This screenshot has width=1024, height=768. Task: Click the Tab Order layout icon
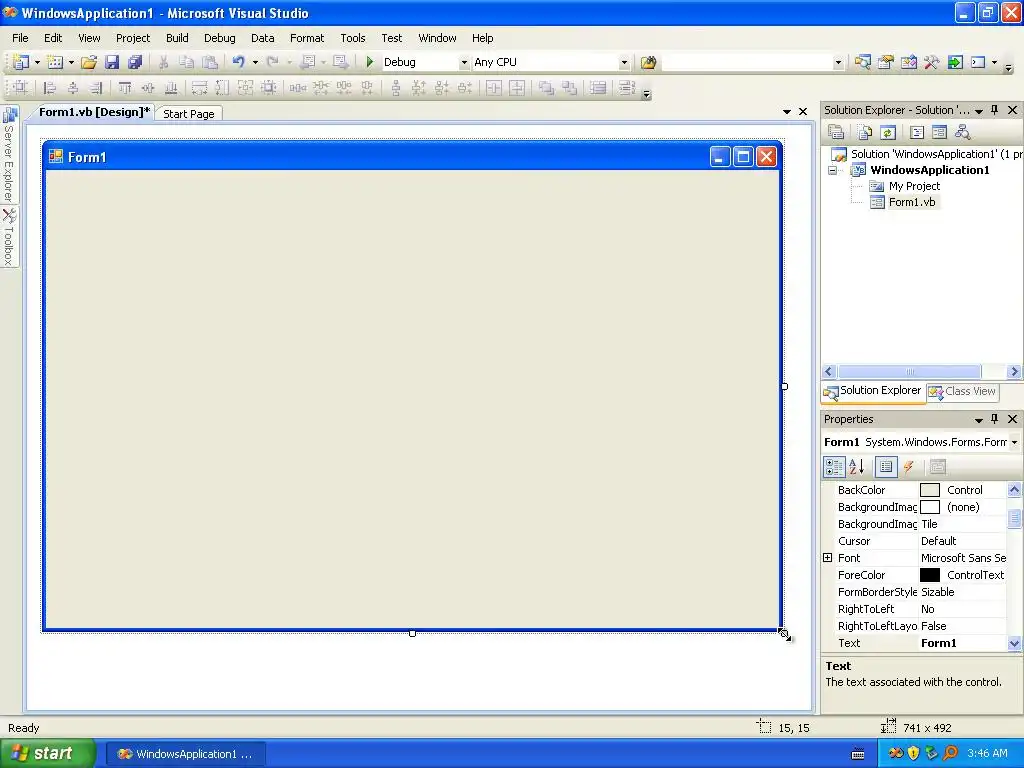(x=626, y=88)
